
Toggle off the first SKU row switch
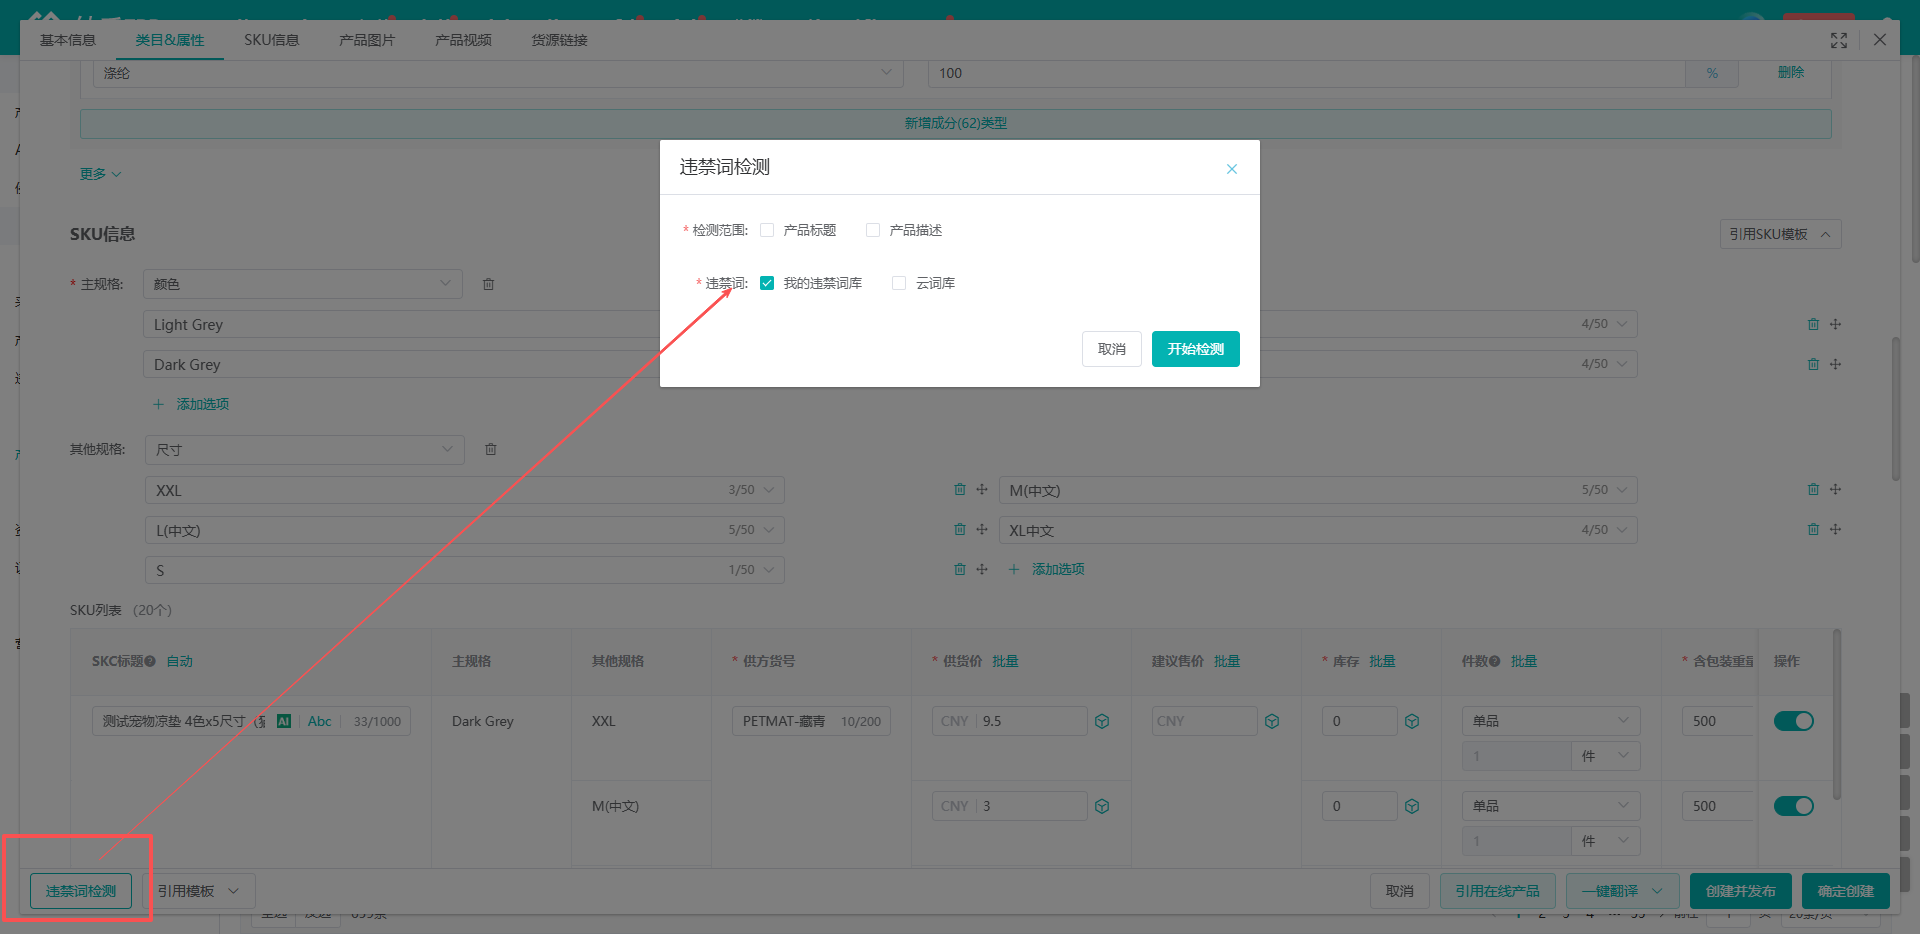point(1794,721)
